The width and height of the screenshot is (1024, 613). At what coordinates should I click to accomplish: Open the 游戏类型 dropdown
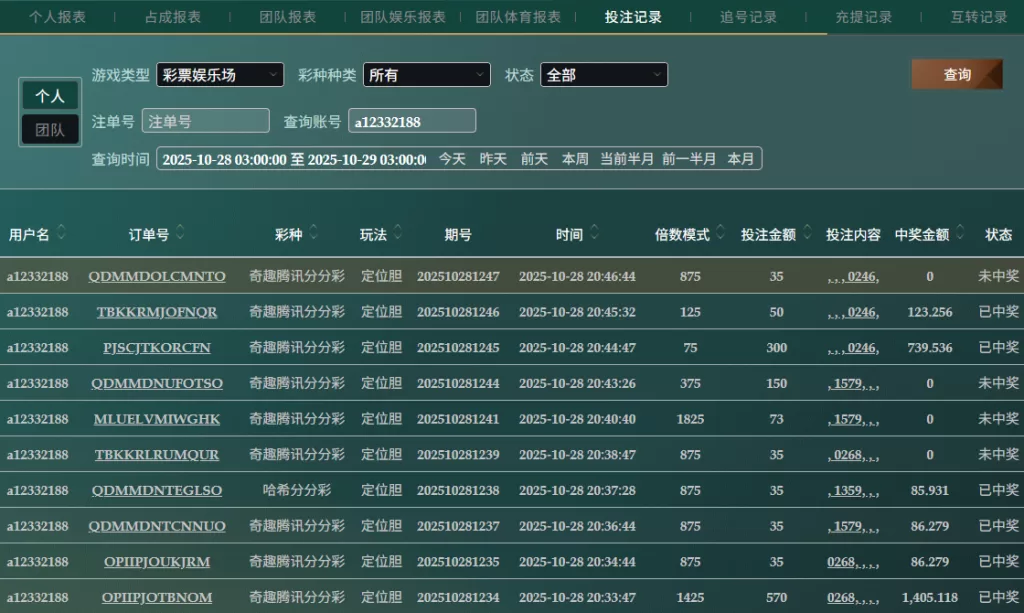pos(220,75)
